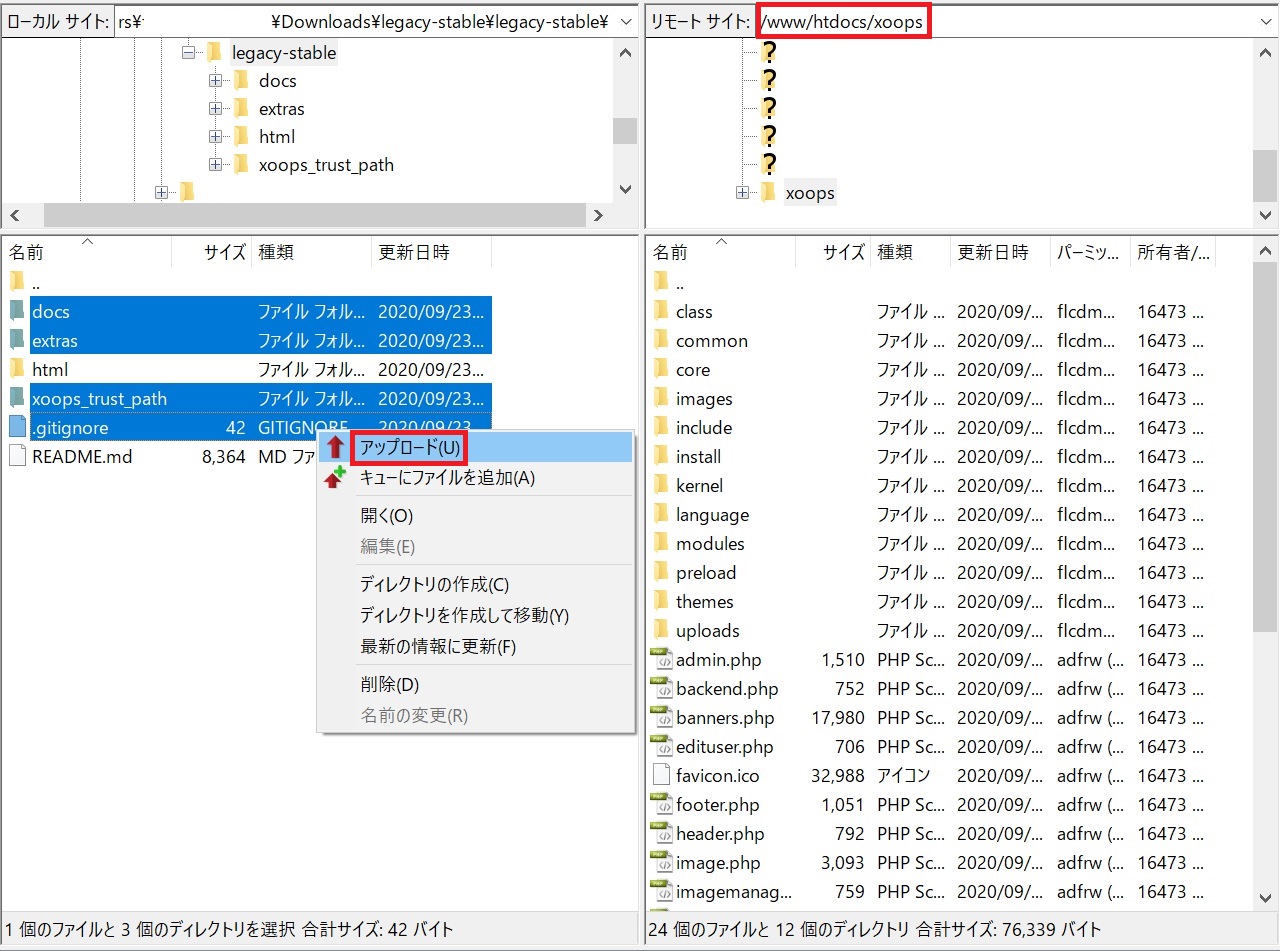Click the class folder icon in remote list
This screenshot has height=951, width=1280.
point(661,311)
